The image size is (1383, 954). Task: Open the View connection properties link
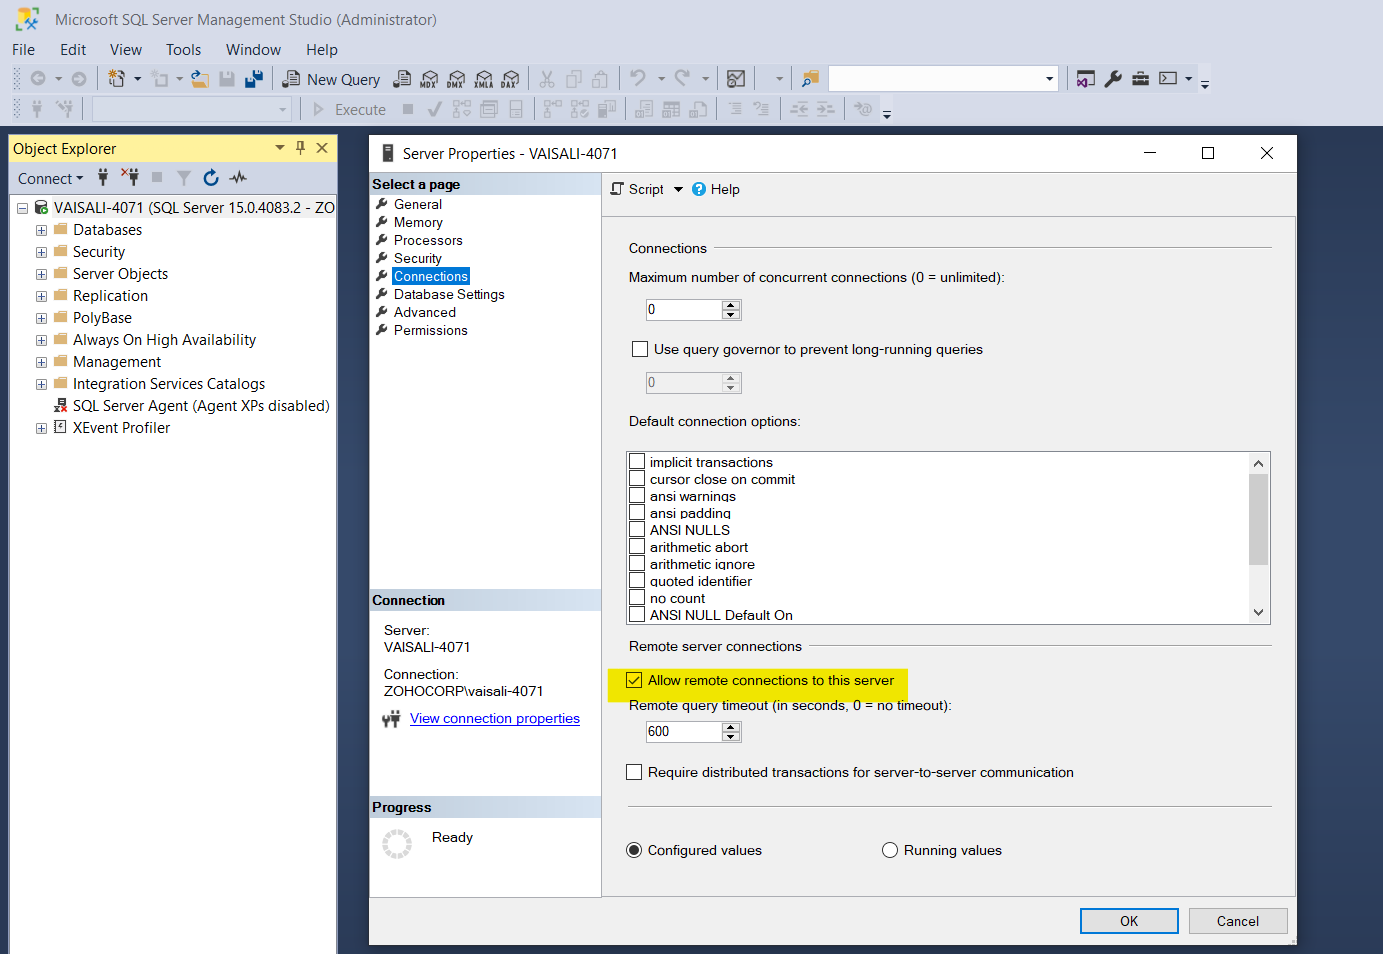pyautogui.click(x=494, y=718)
